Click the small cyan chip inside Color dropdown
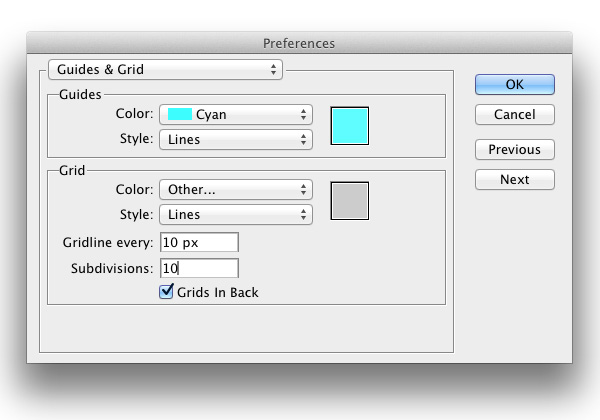 click(180, 114)
